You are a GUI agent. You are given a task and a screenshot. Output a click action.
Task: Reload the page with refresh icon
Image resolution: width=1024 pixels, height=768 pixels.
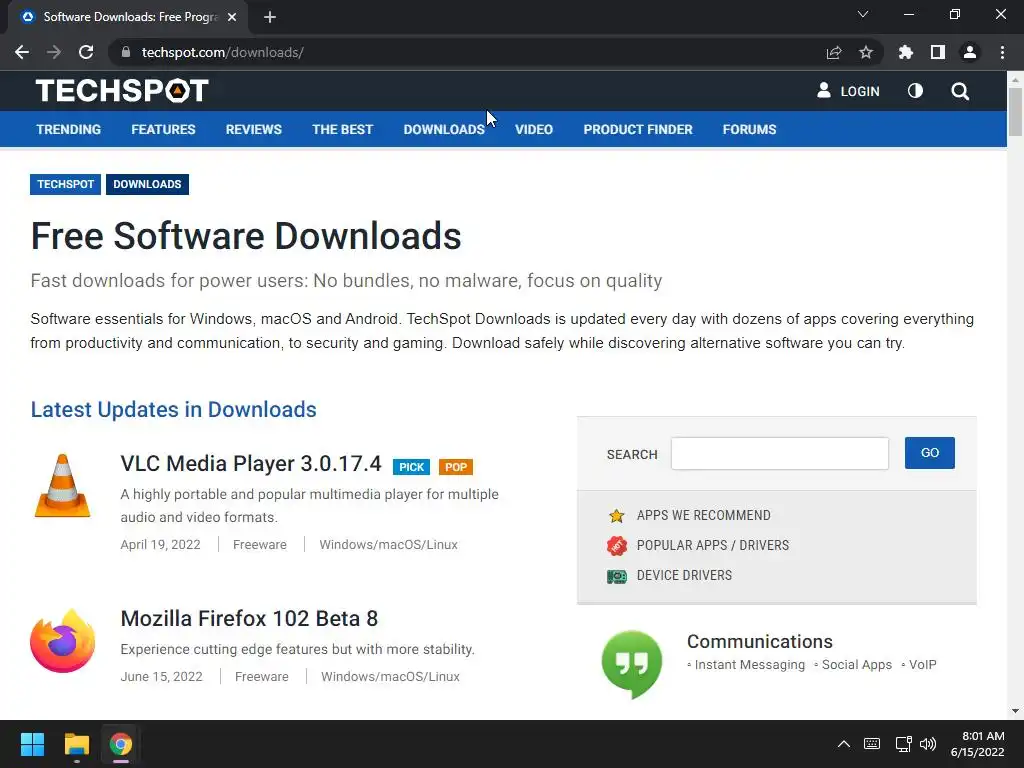(x=86, y=52)
